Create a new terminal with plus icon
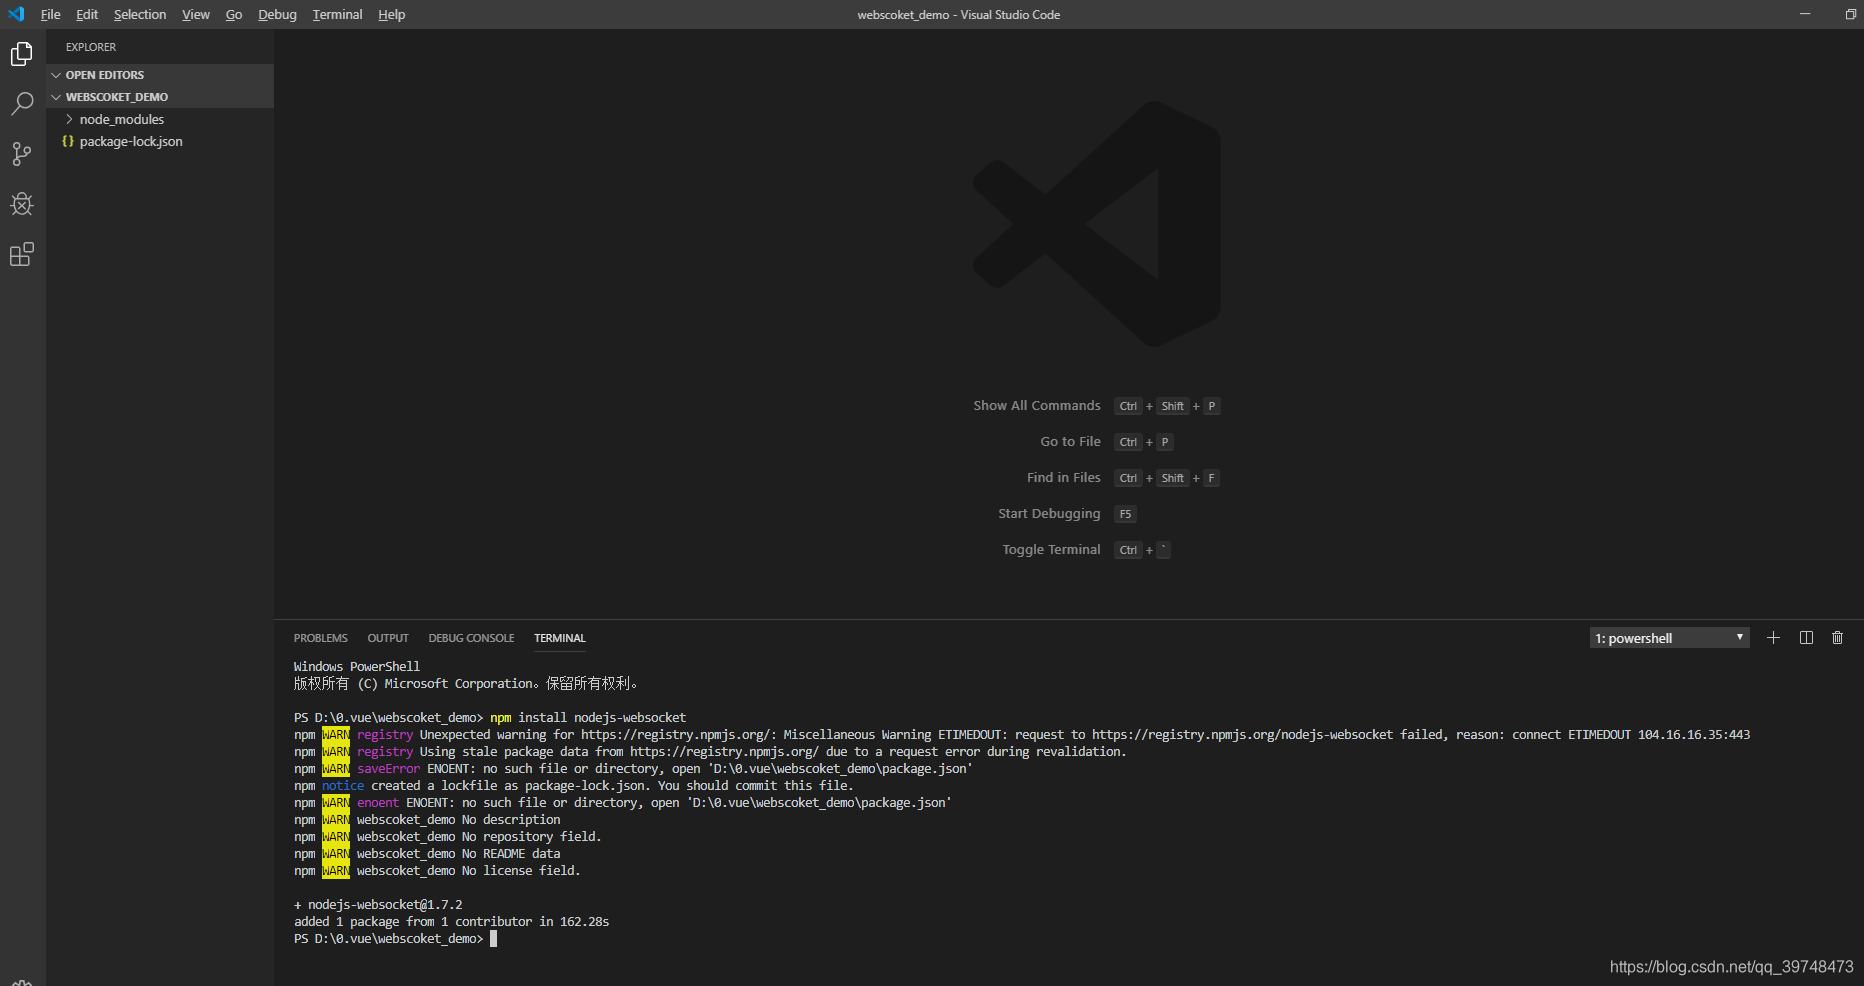The height and width of the screenshot is (986, 1864). point(1773,638)
